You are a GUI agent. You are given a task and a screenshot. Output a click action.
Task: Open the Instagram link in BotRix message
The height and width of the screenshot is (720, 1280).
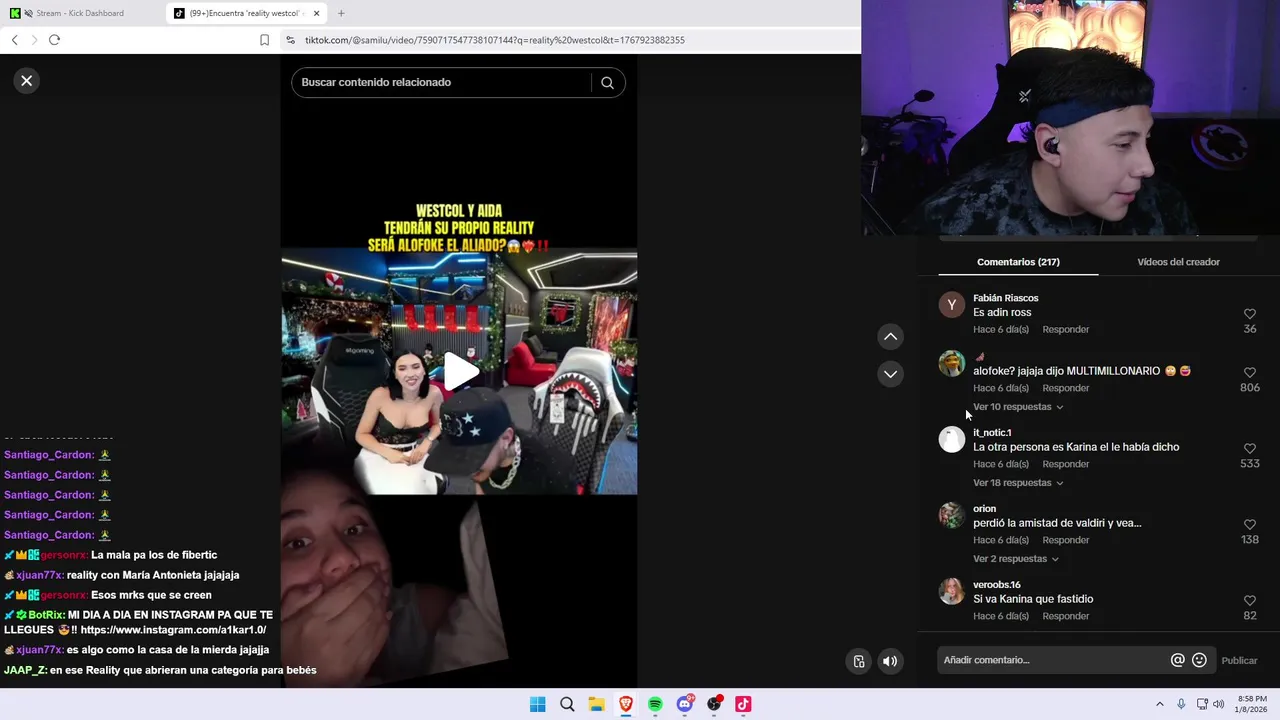pos(173,631)
